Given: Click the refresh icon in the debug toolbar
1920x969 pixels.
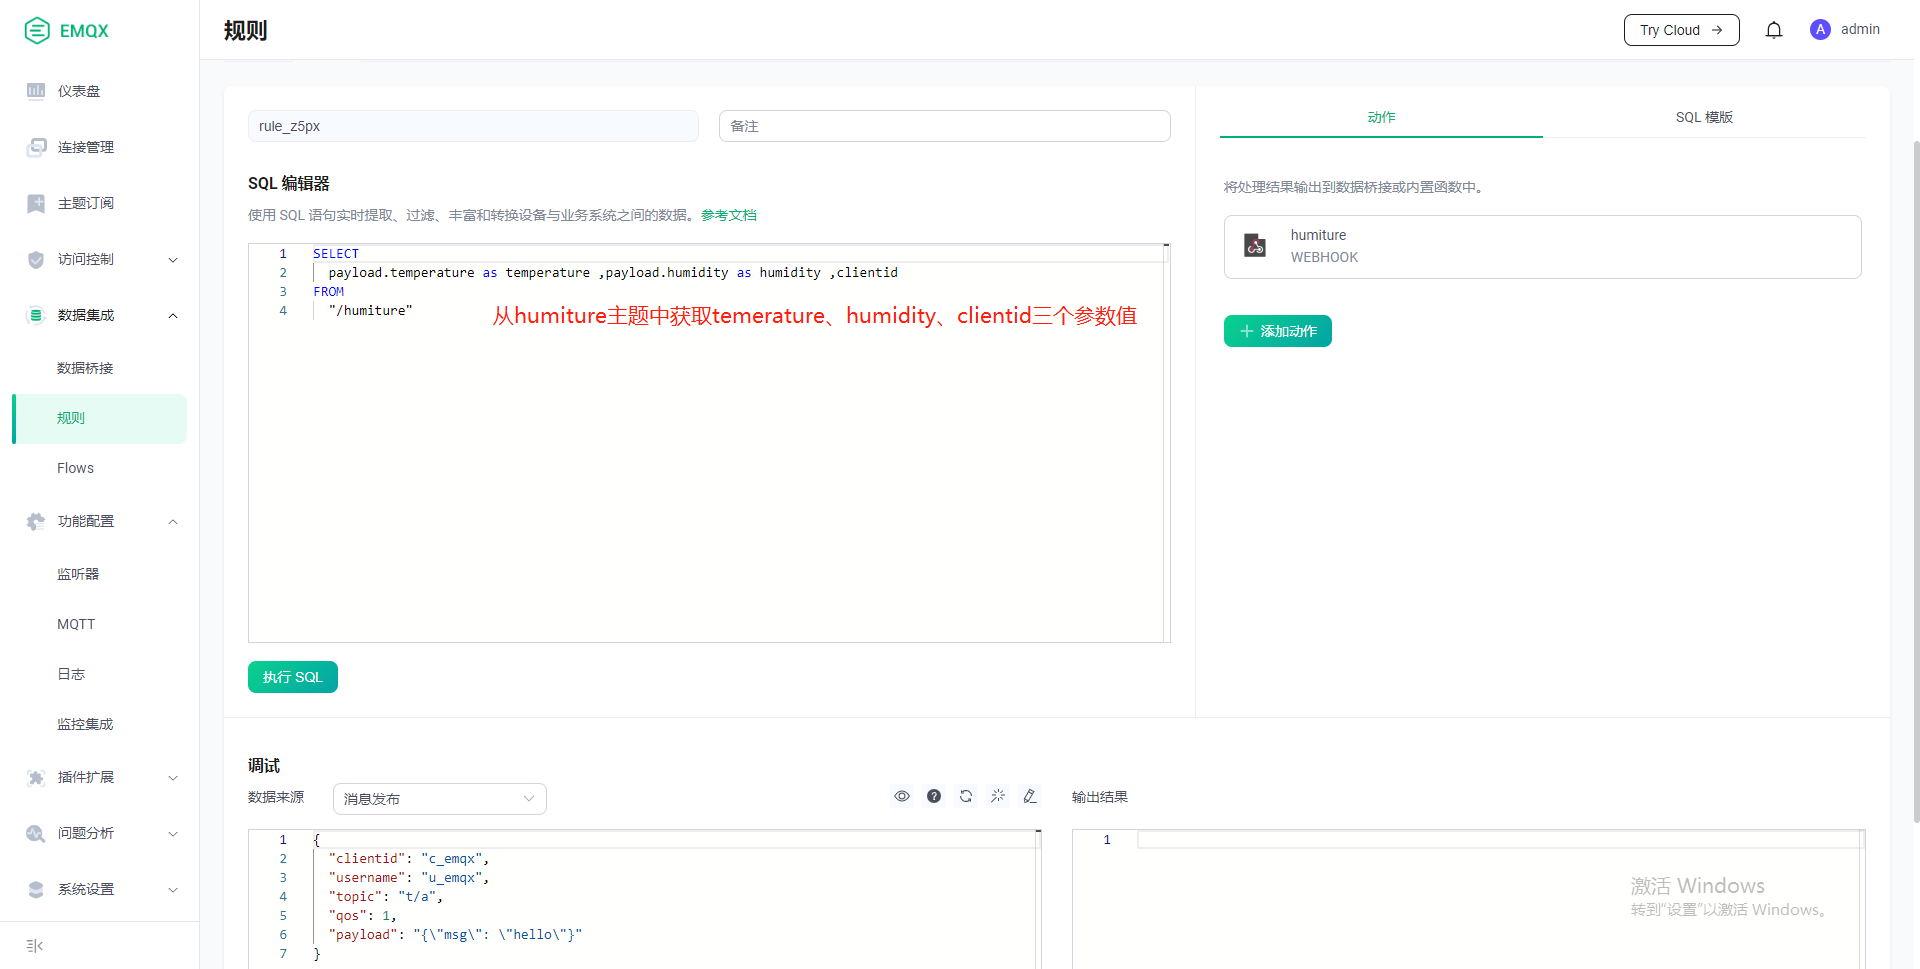Looking at the screenshot, I should pyautogui.click(x=966, y=796).
